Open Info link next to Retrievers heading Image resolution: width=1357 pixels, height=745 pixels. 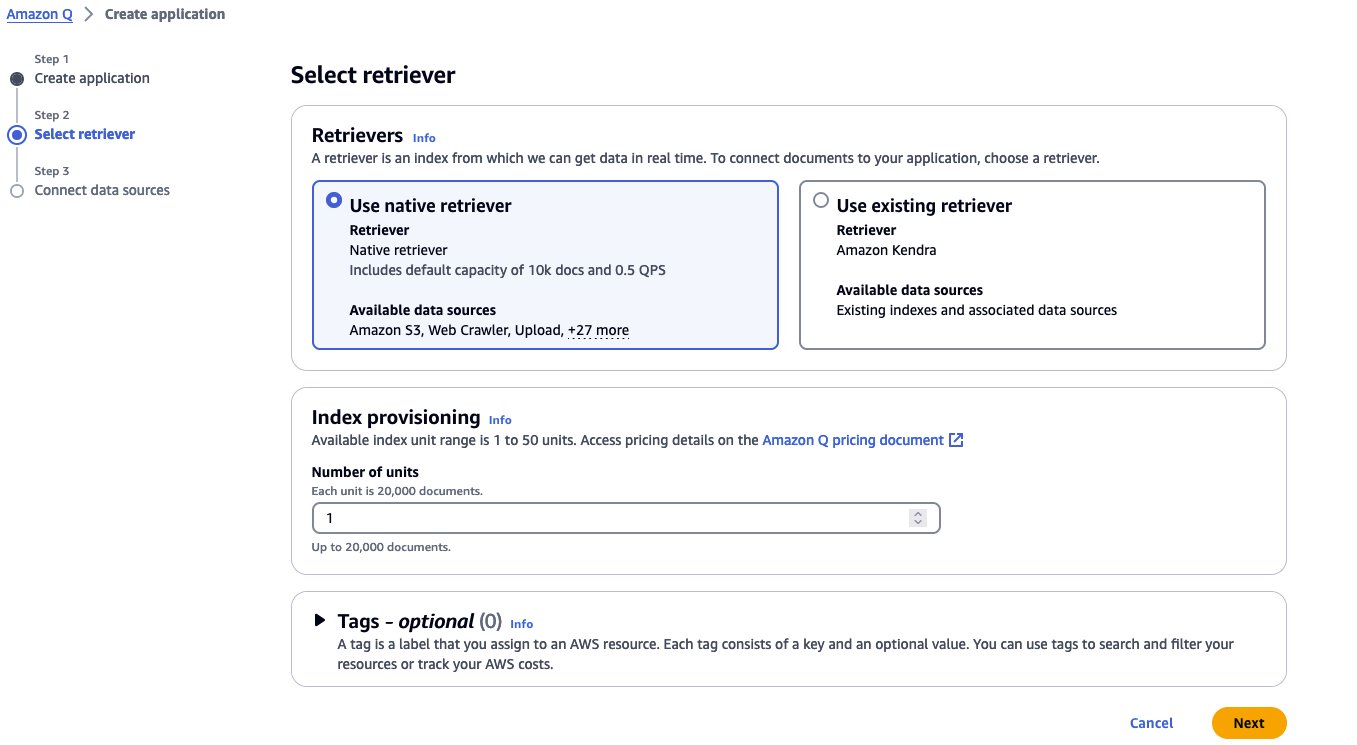[x=424, y=138]
